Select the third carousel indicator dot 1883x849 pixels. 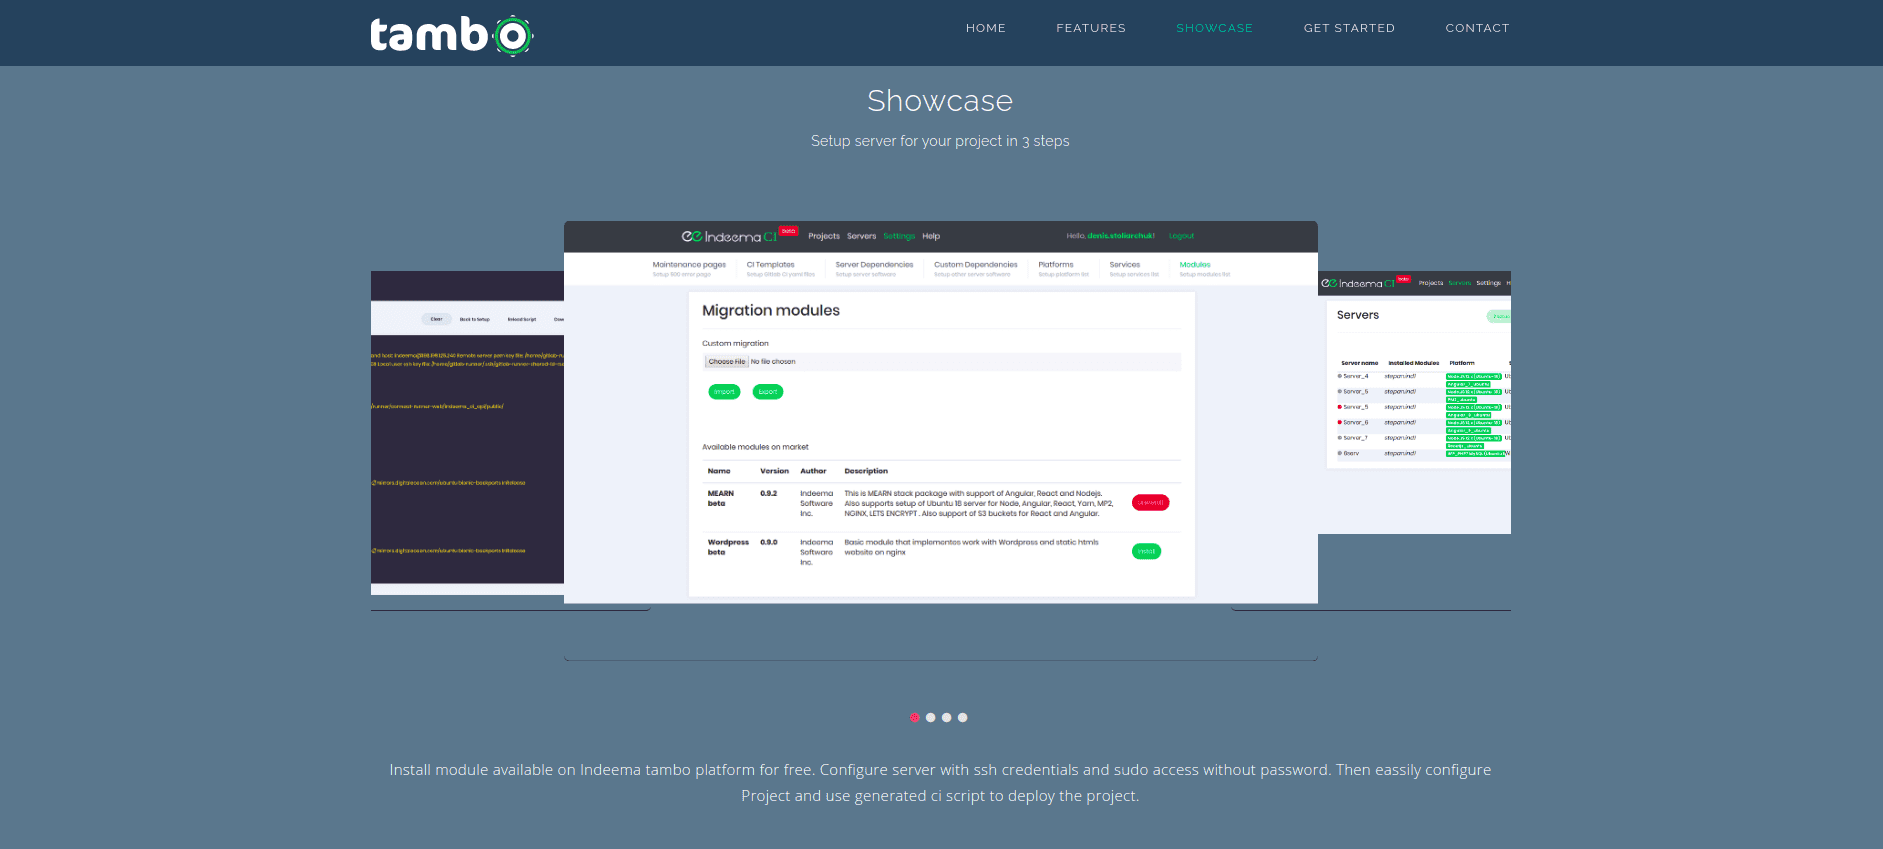[x=946, y=717]
